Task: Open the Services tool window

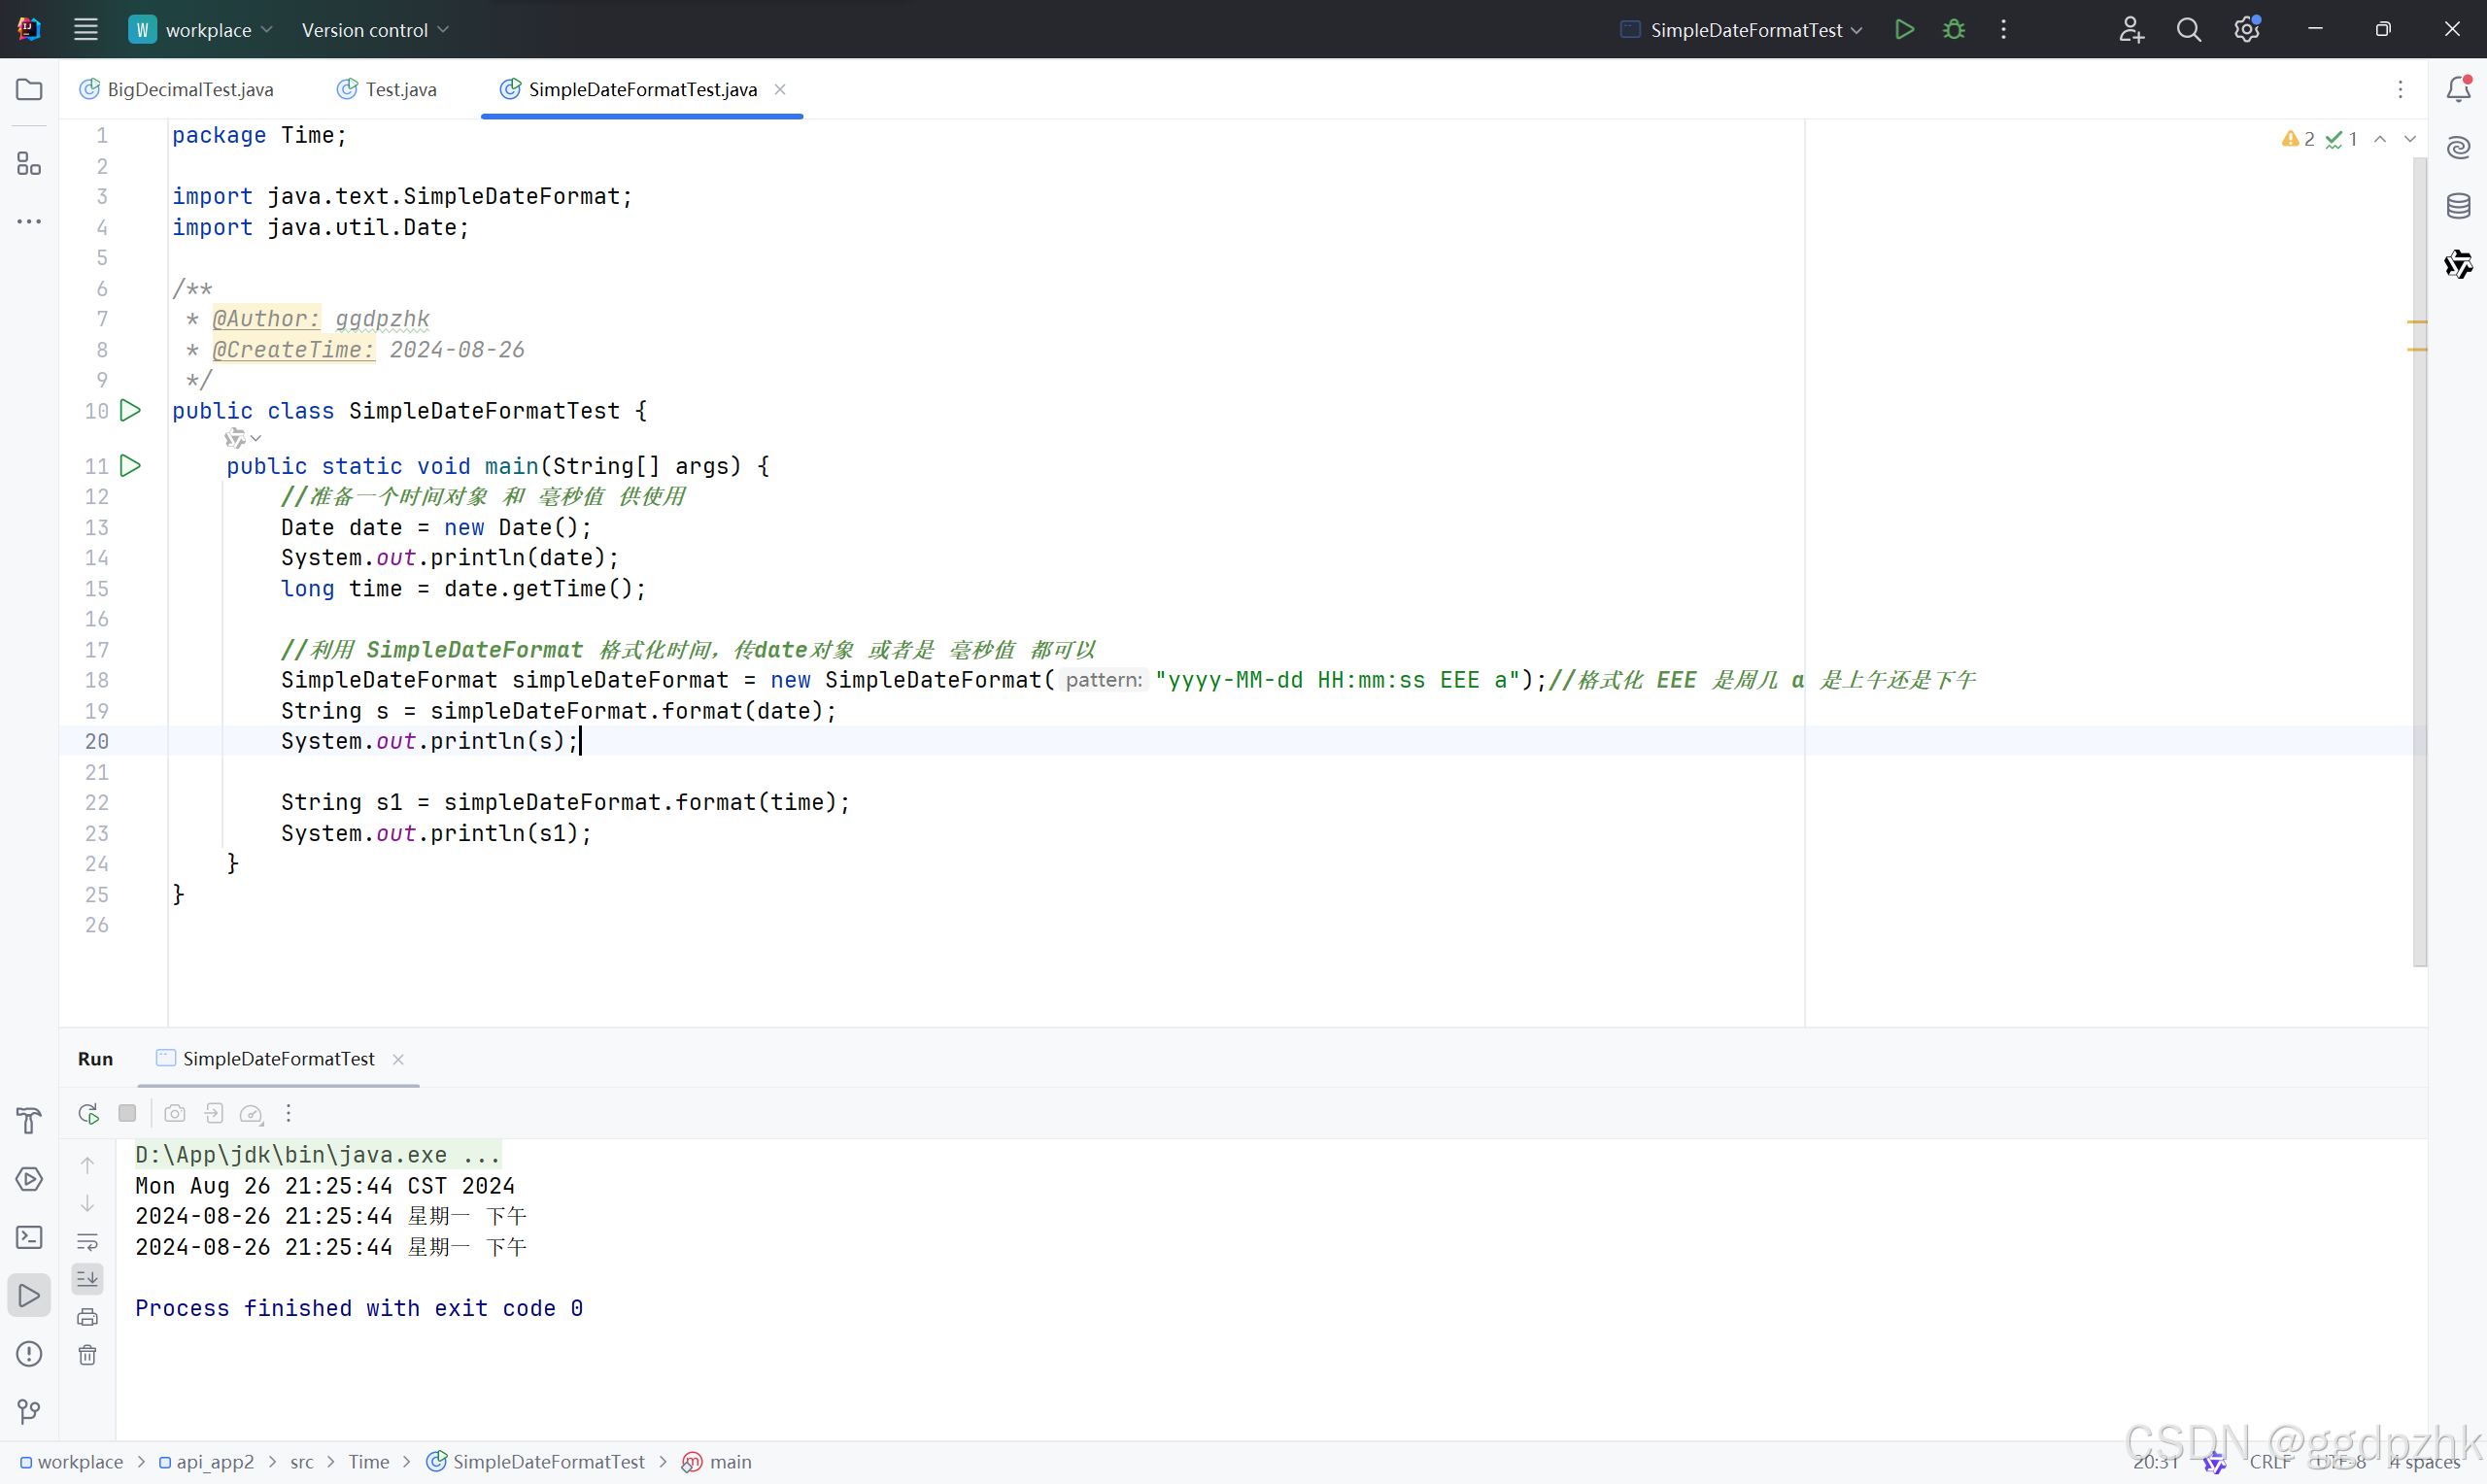Action: (x=29, y=1179)
